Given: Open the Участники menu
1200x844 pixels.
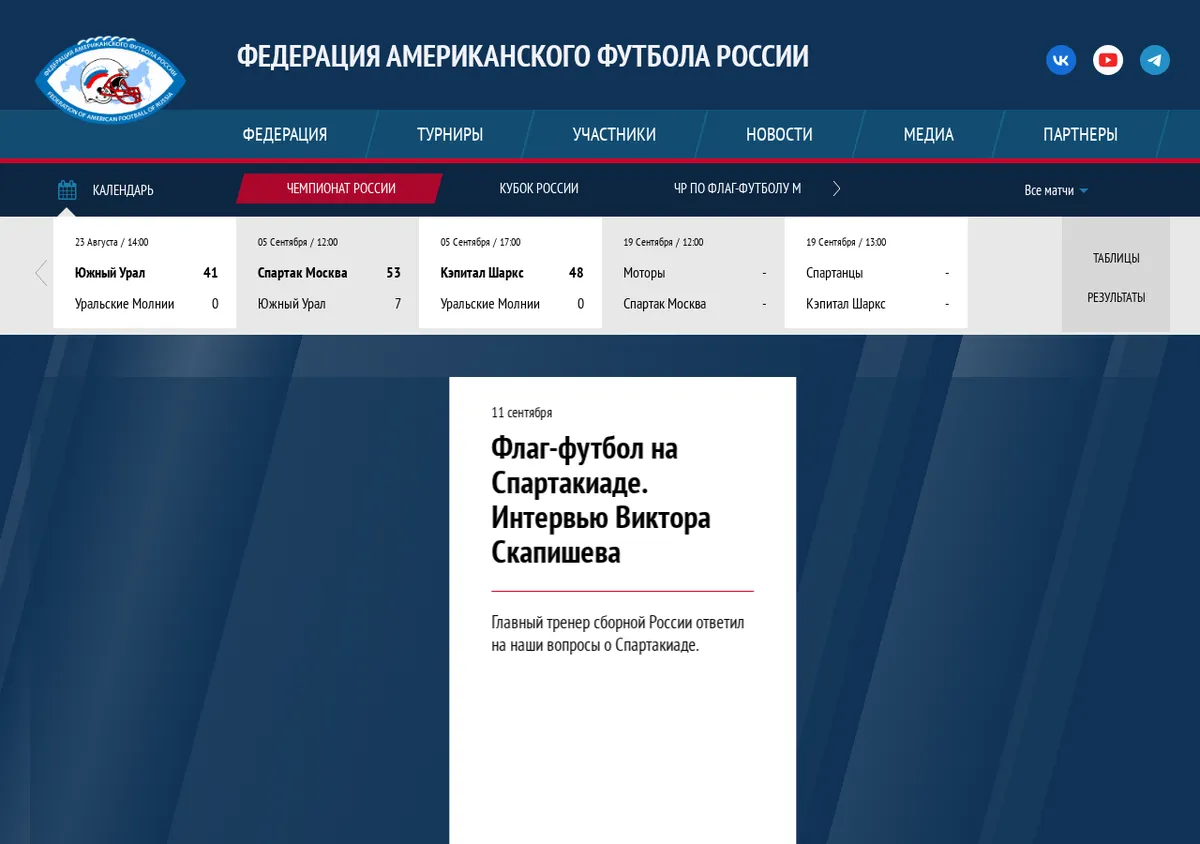Looking at the screenshot, I should 614,135.
